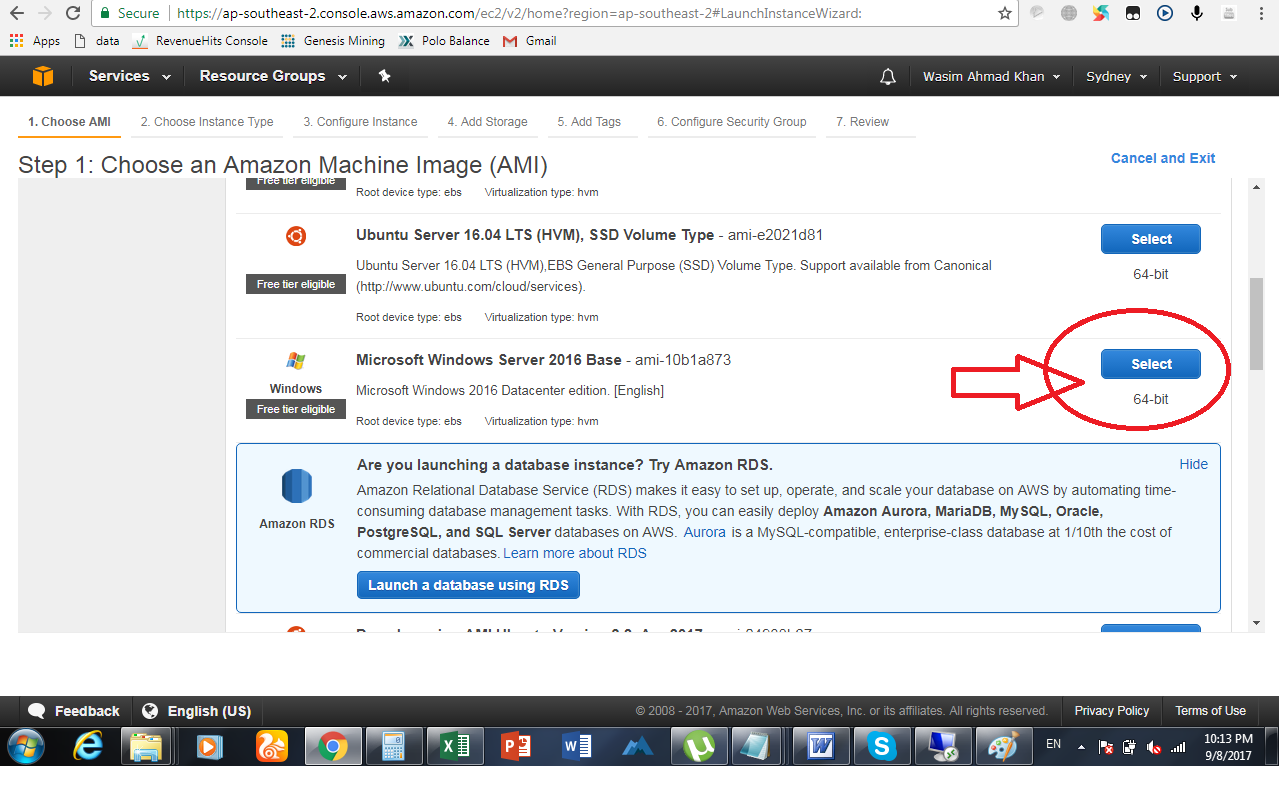Click the browser address bar URL
The height and width of the screenshot is (800, 1280).
pos(519,13)
